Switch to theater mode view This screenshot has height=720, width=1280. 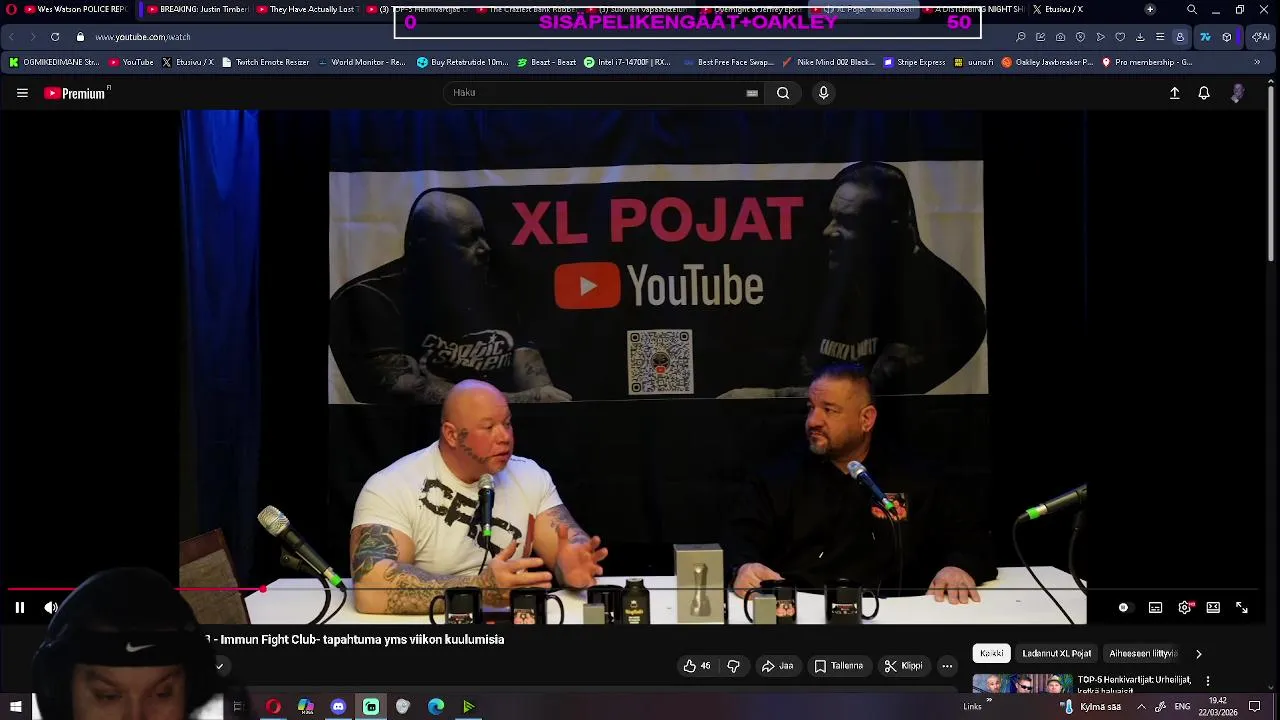point(1213,607)
